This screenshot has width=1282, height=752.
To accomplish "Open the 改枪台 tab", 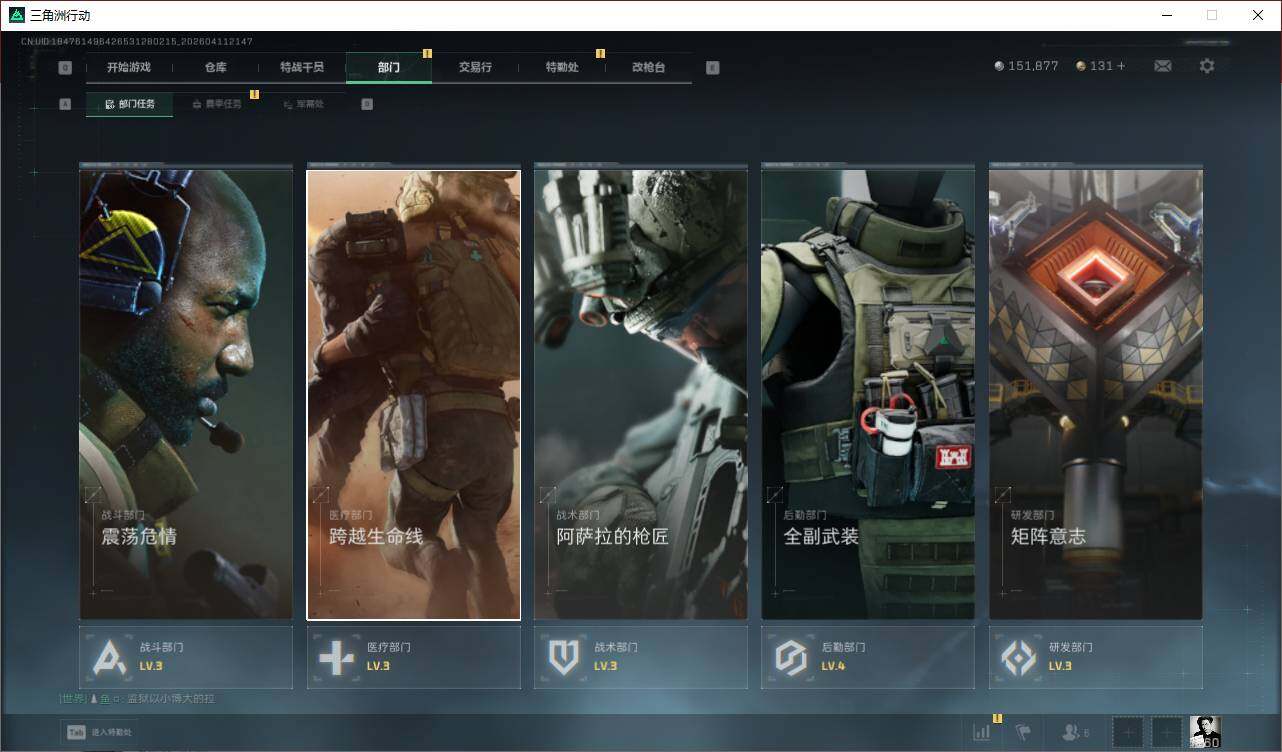I will [648, 67].
